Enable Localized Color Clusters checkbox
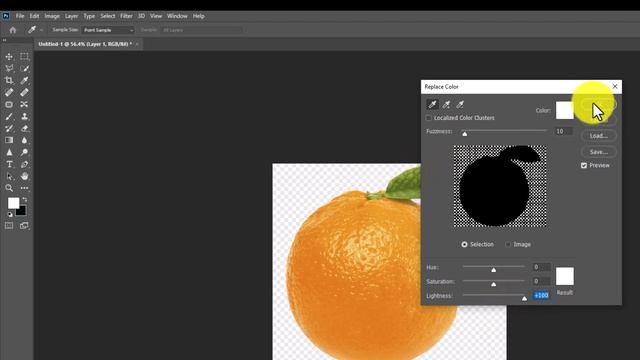This screenshot has height=360, width=640. coord(429,118)
